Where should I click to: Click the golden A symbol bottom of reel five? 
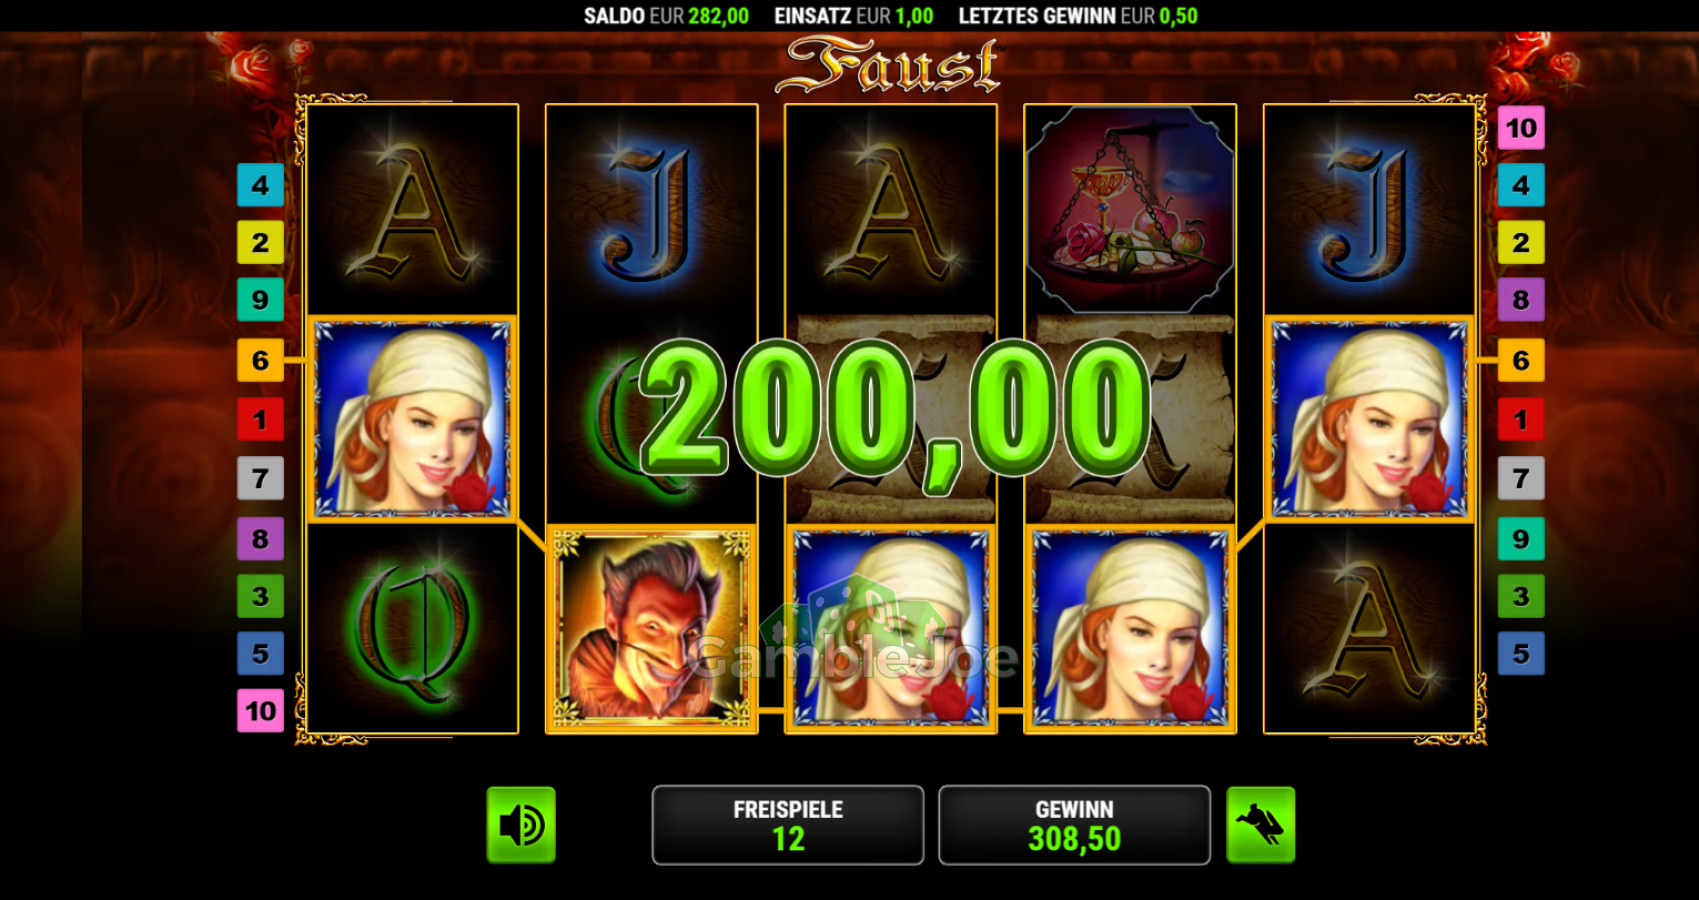tap(1369, 629)
